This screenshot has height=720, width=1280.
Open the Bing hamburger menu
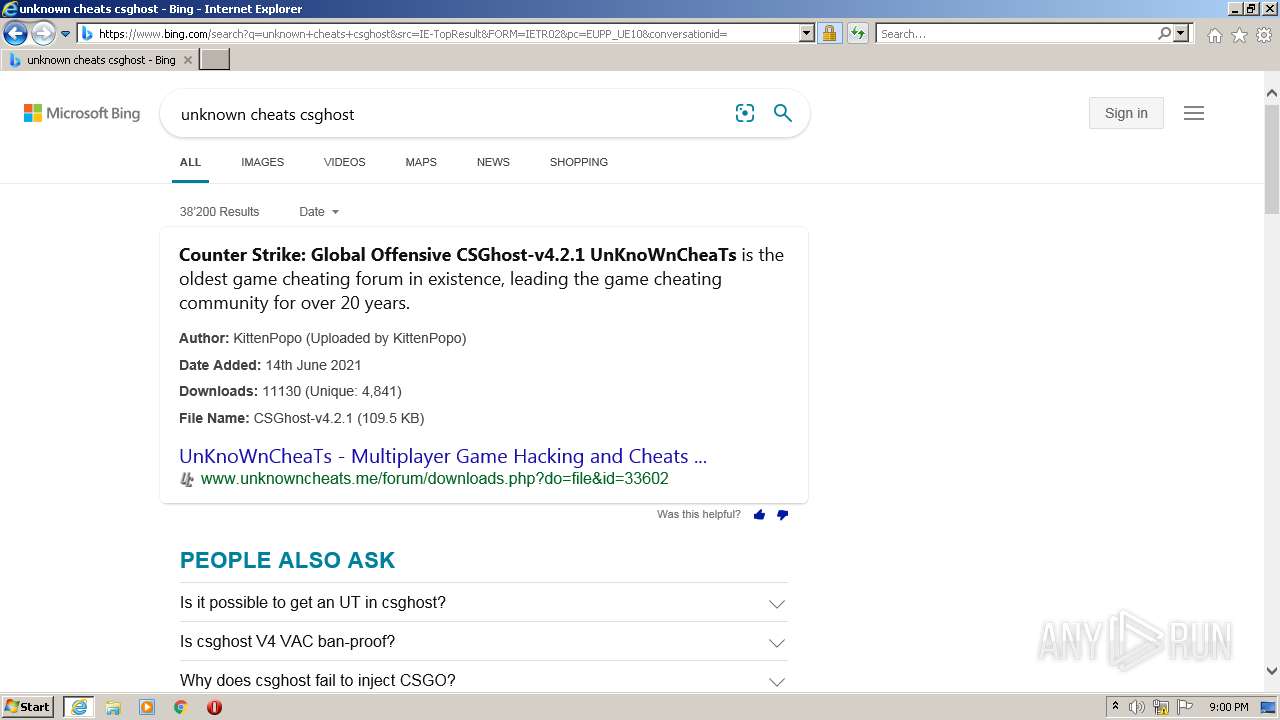[1194, 113]
